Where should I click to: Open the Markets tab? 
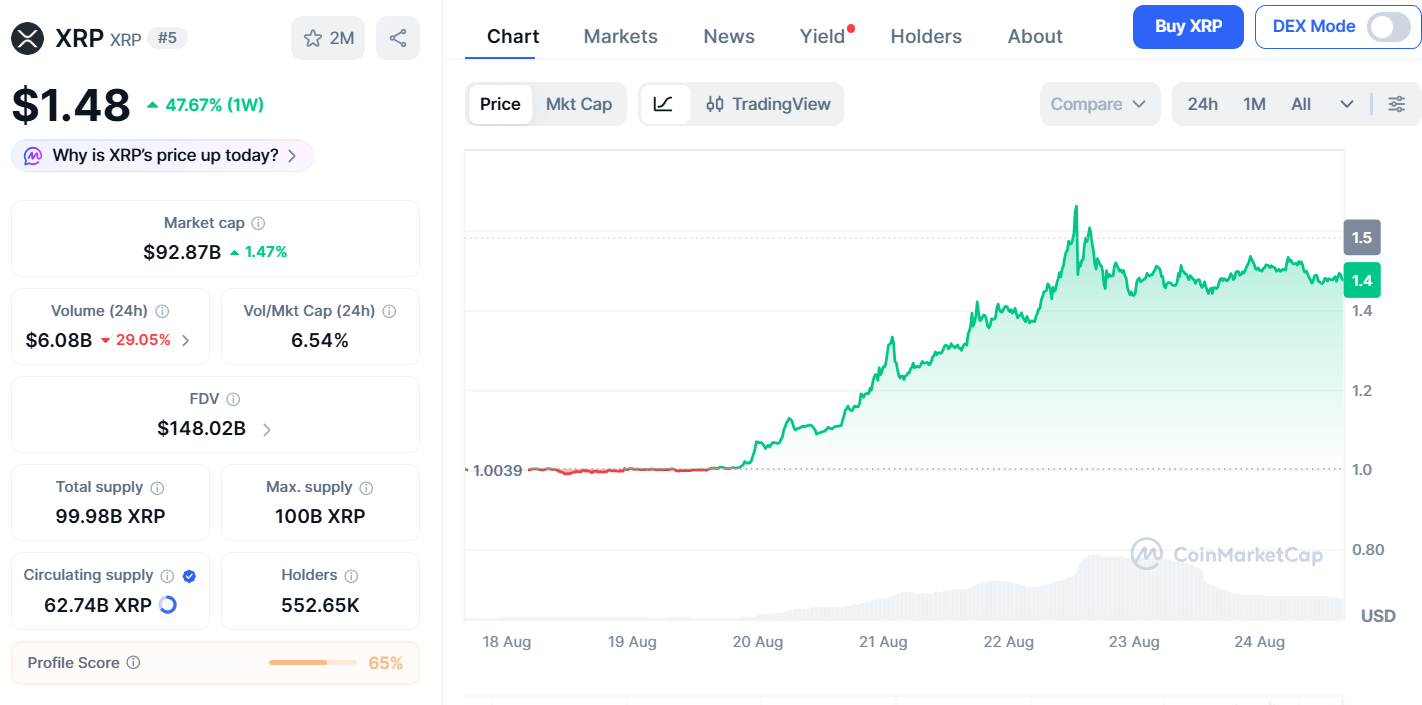(x=620, y=36)
